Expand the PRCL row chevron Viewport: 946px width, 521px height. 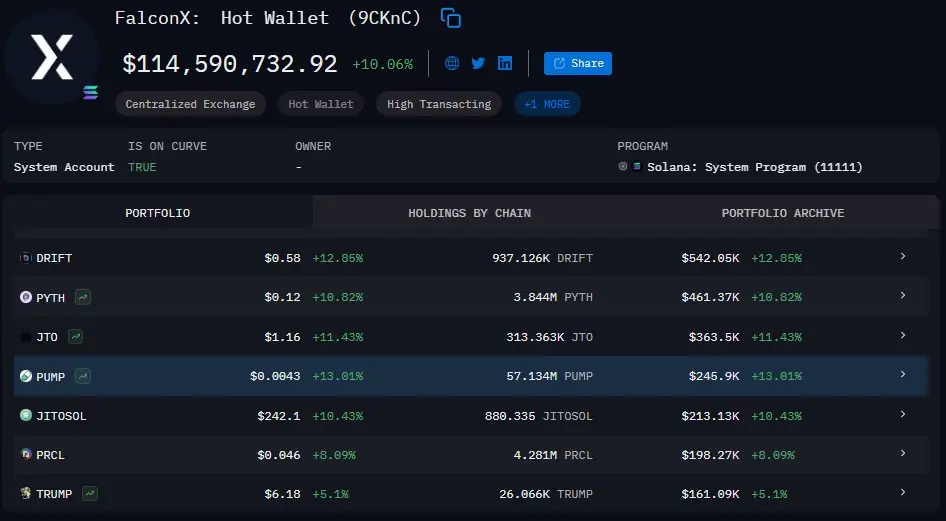[903, 453]
